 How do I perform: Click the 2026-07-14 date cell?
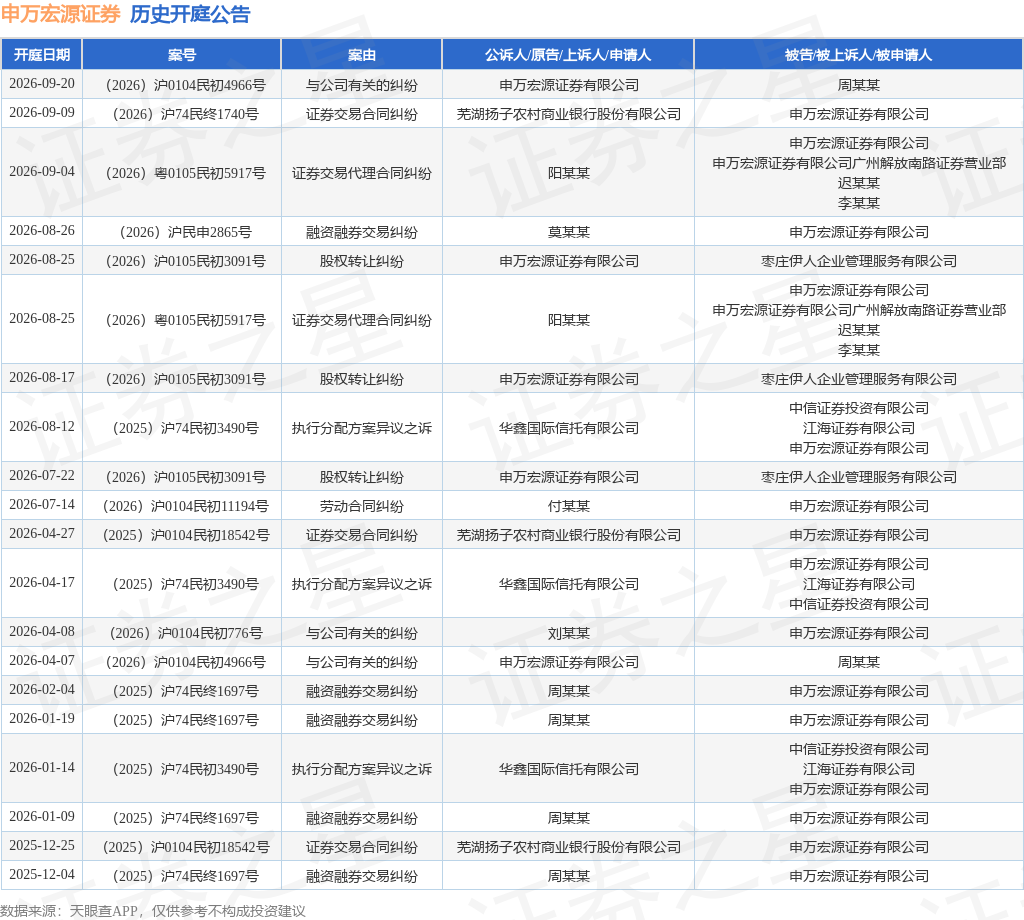click(x=42, y=505)
